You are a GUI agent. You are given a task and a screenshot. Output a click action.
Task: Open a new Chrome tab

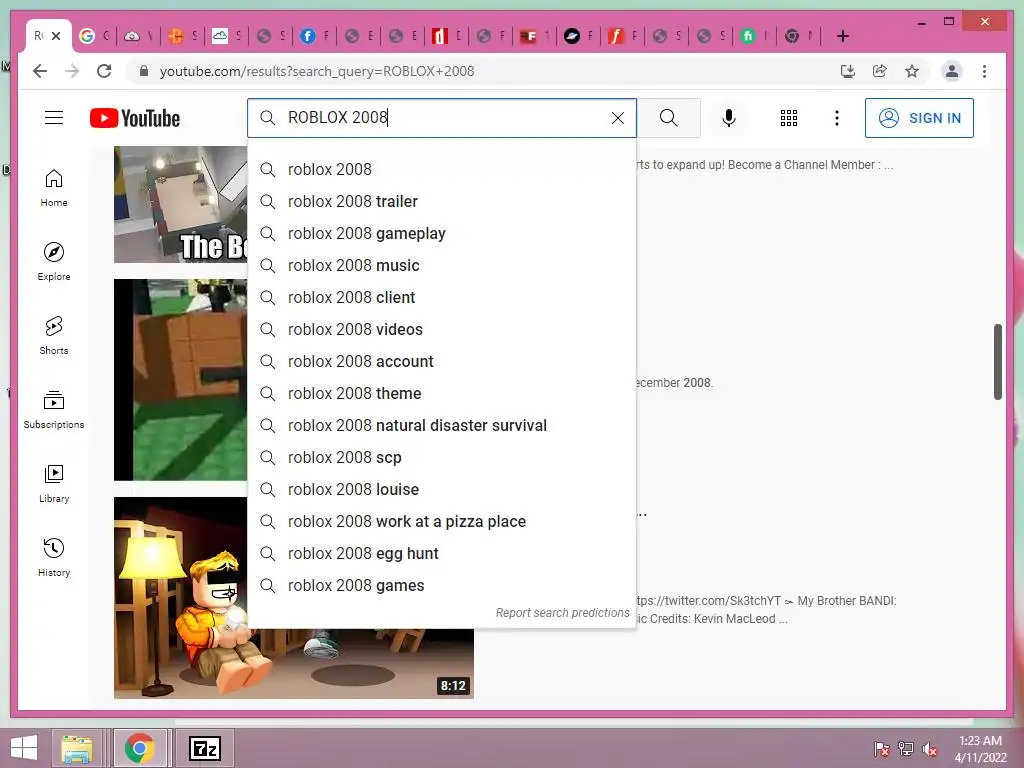(842, 36)
